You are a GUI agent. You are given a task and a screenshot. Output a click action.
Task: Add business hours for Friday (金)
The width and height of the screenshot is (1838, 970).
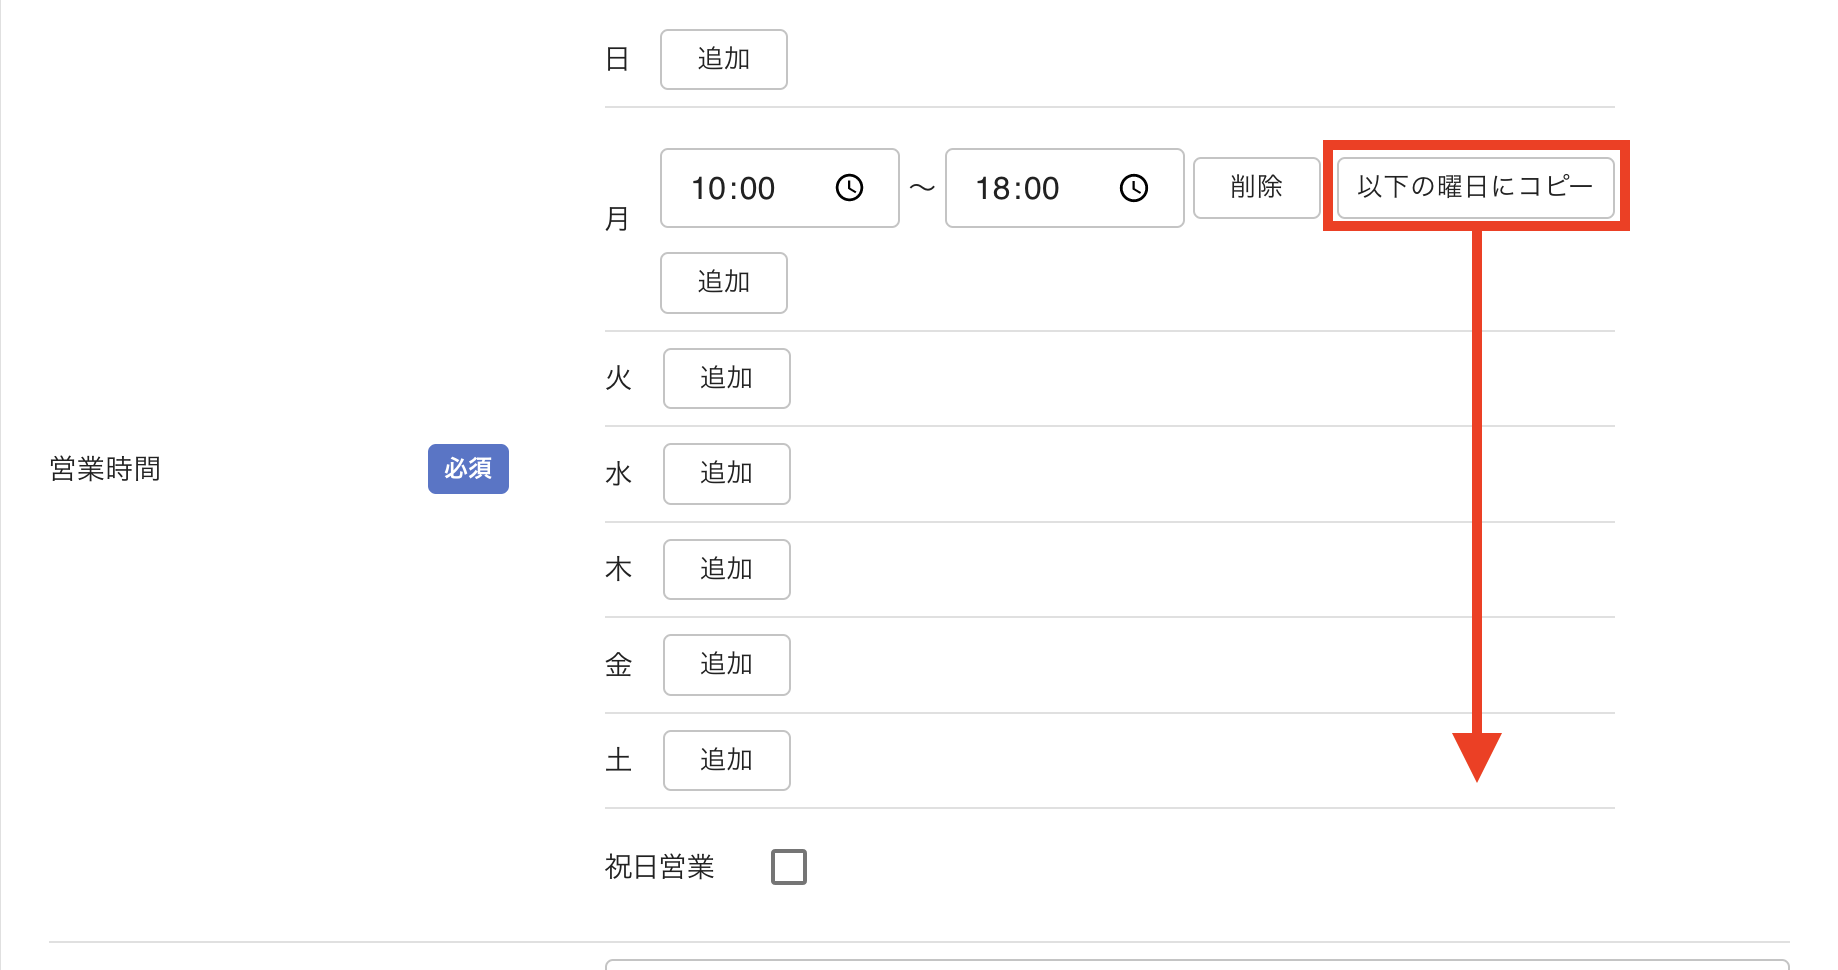tap(726, 665)
